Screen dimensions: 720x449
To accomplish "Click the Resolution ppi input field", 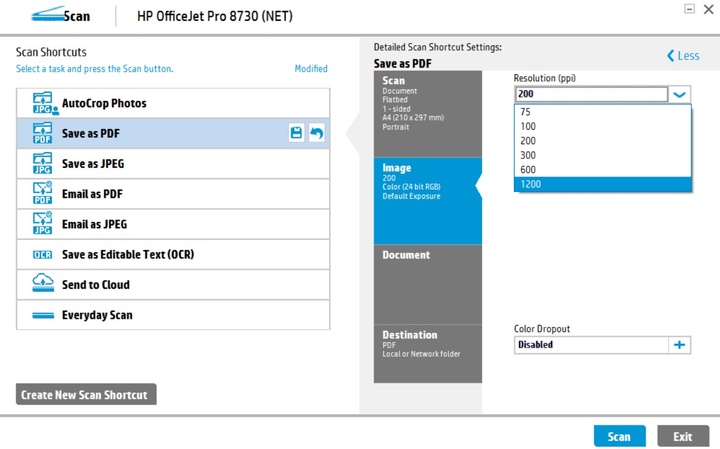I will tap(590, 95).
